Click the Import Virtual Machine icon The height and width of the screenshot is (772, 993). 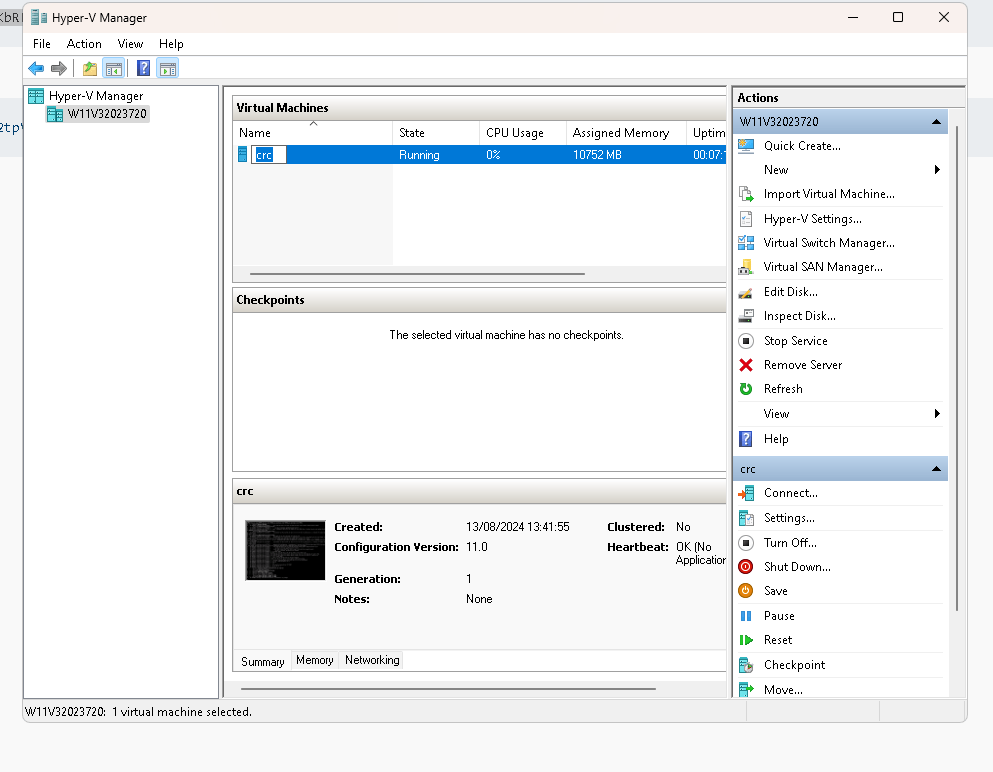point(746,194)
